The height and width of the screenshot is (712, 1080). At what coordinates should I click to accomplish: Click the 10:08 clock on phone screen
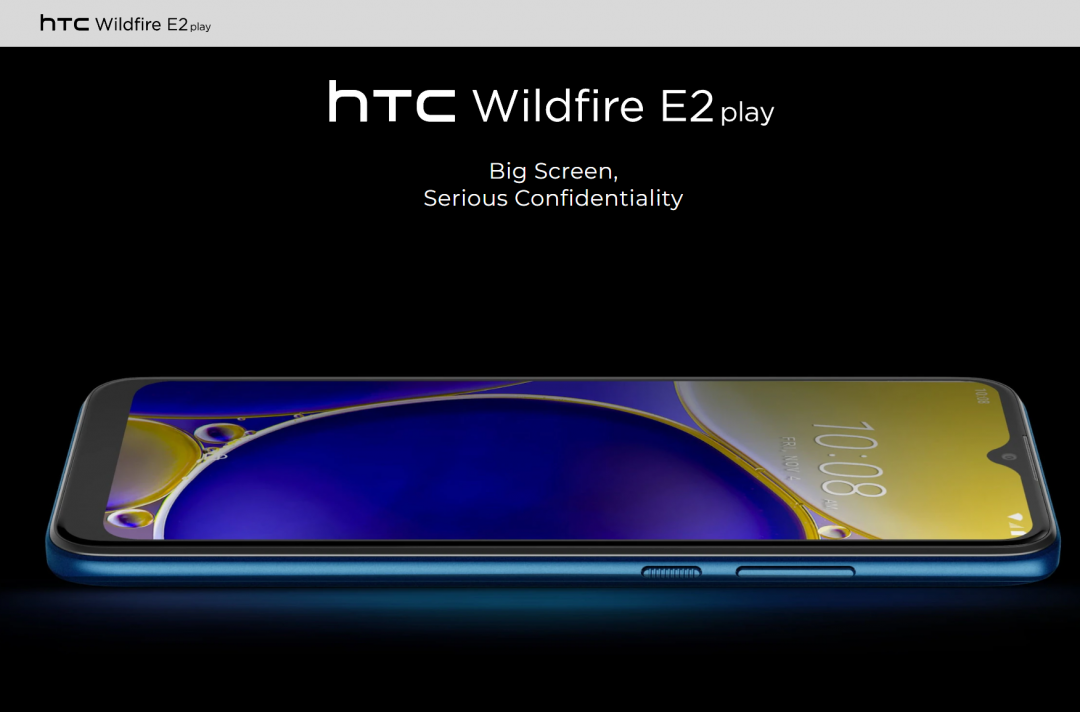pyautogui.click(x=848, y=459)
